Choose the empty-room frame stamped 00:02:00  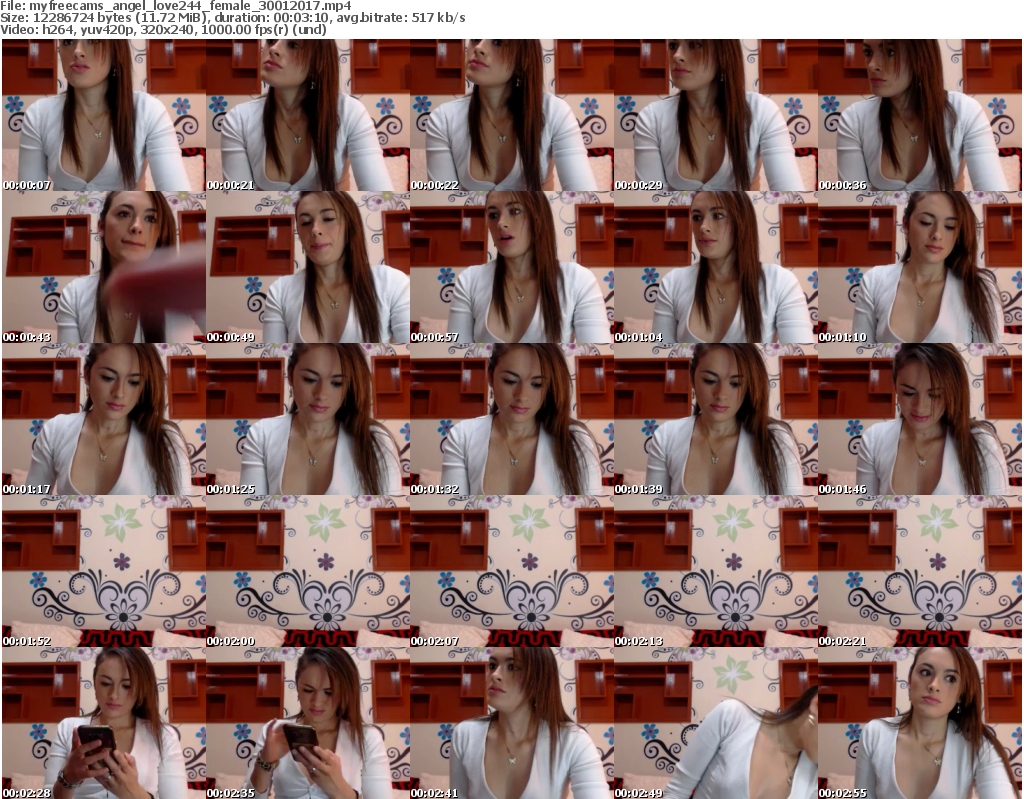click(x=308, y=572)
